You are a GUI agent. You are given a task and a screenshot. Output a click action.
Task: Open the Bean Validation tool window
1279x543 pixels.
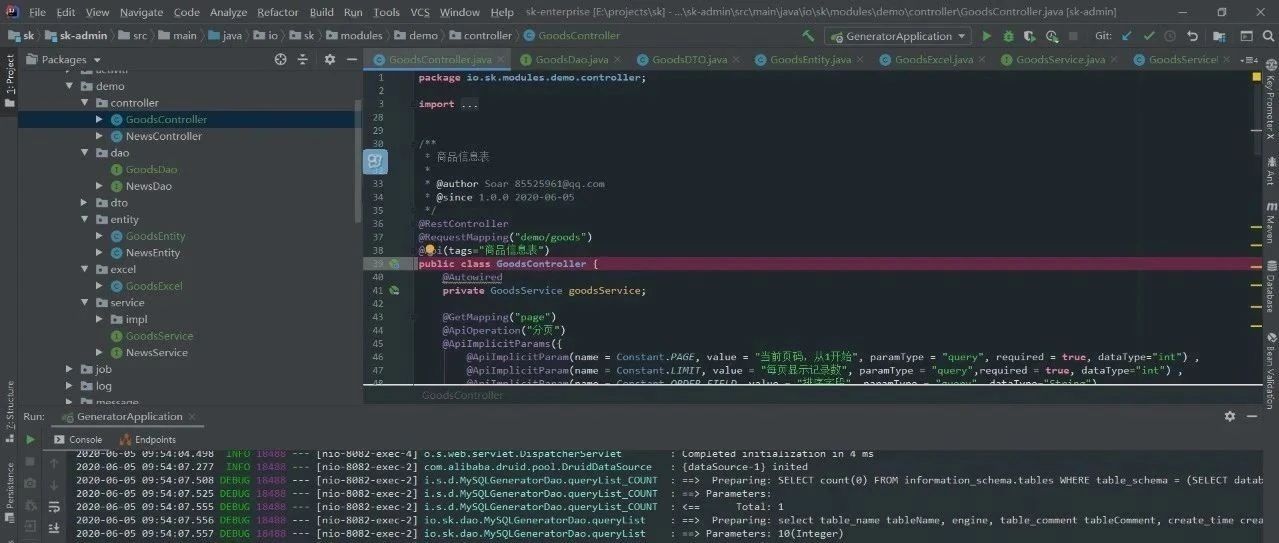click(1270, 370)
